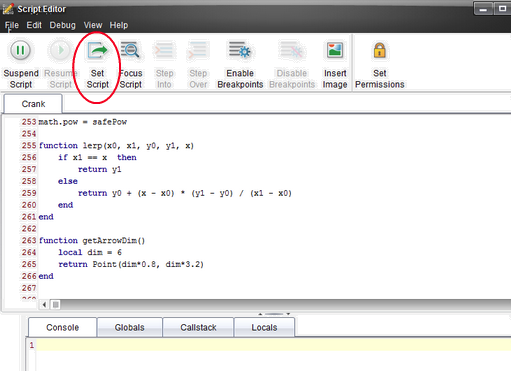This screenshot has width=511, height=371.
Task: Switch to the Globals tab
Action: click(x=129, y=328)
